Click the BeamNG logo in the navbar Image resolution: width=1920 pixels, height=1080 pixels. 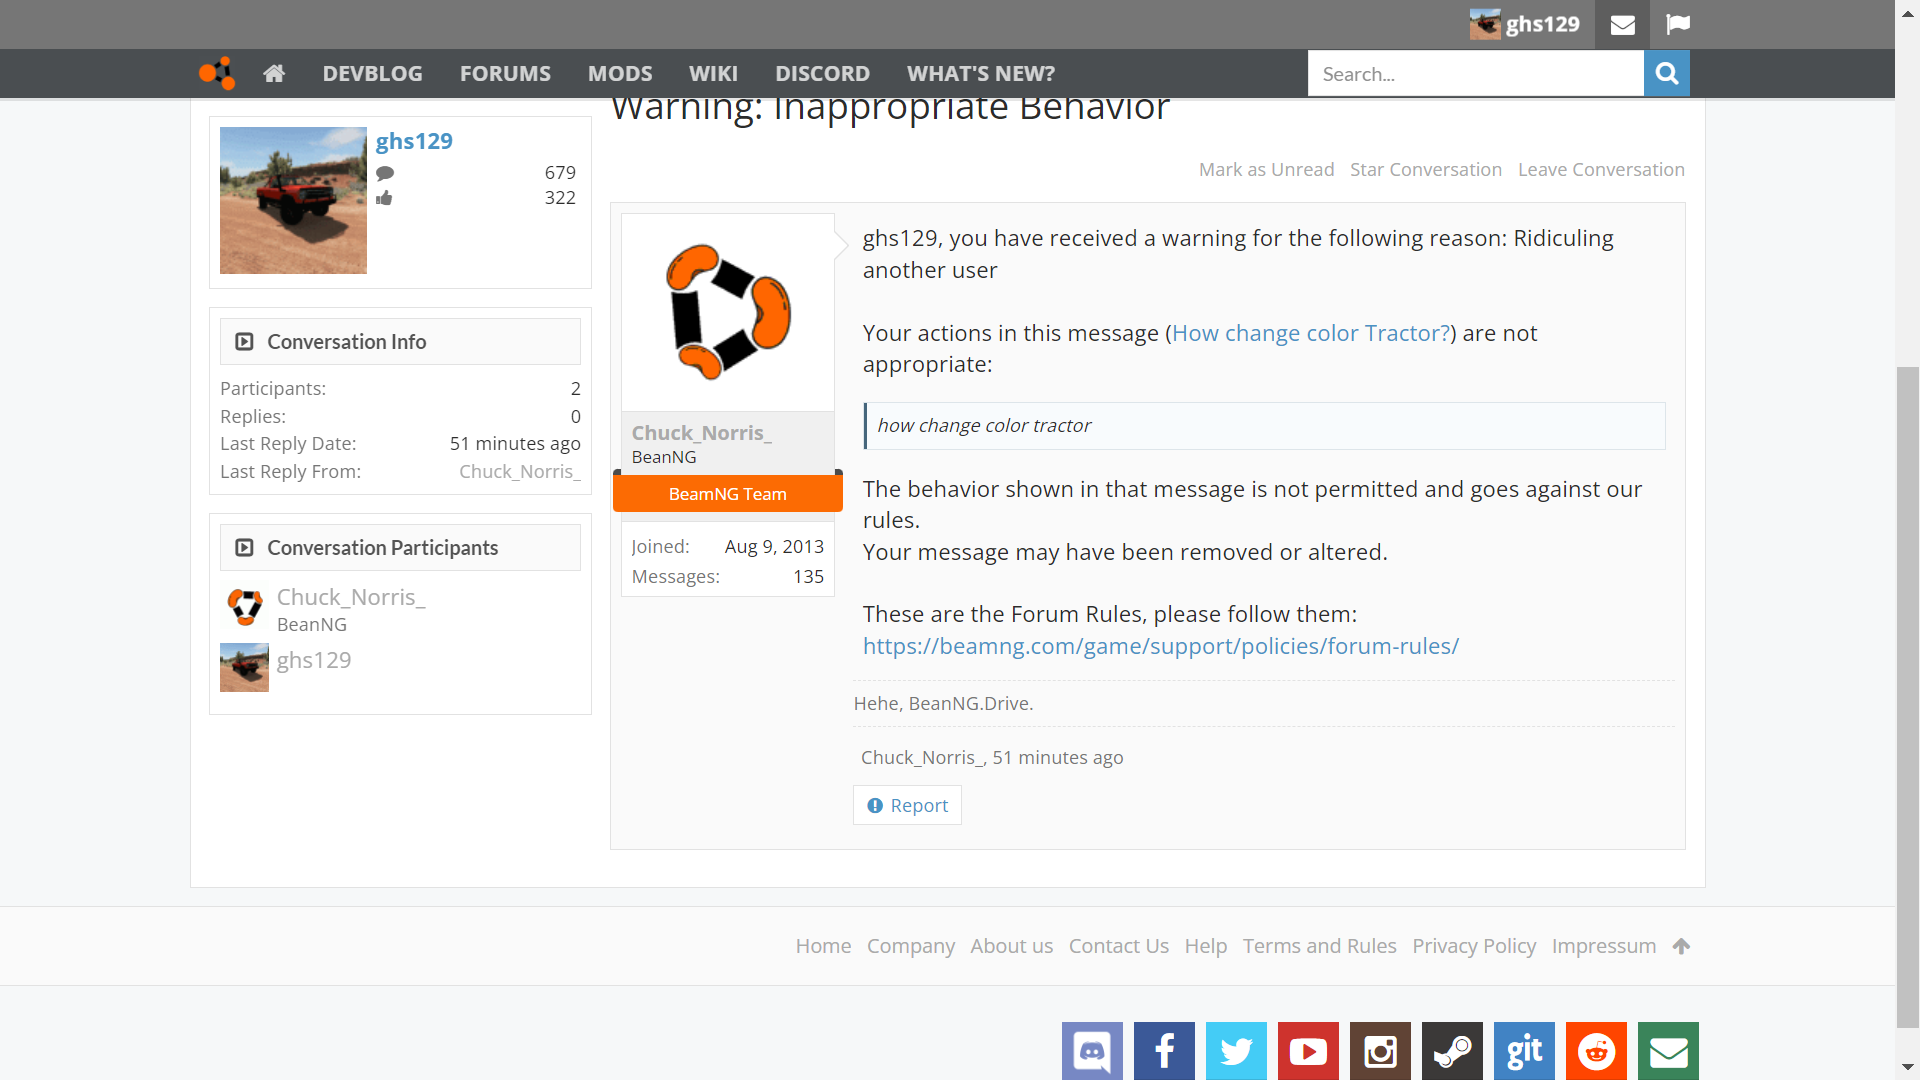pos(216,73)
